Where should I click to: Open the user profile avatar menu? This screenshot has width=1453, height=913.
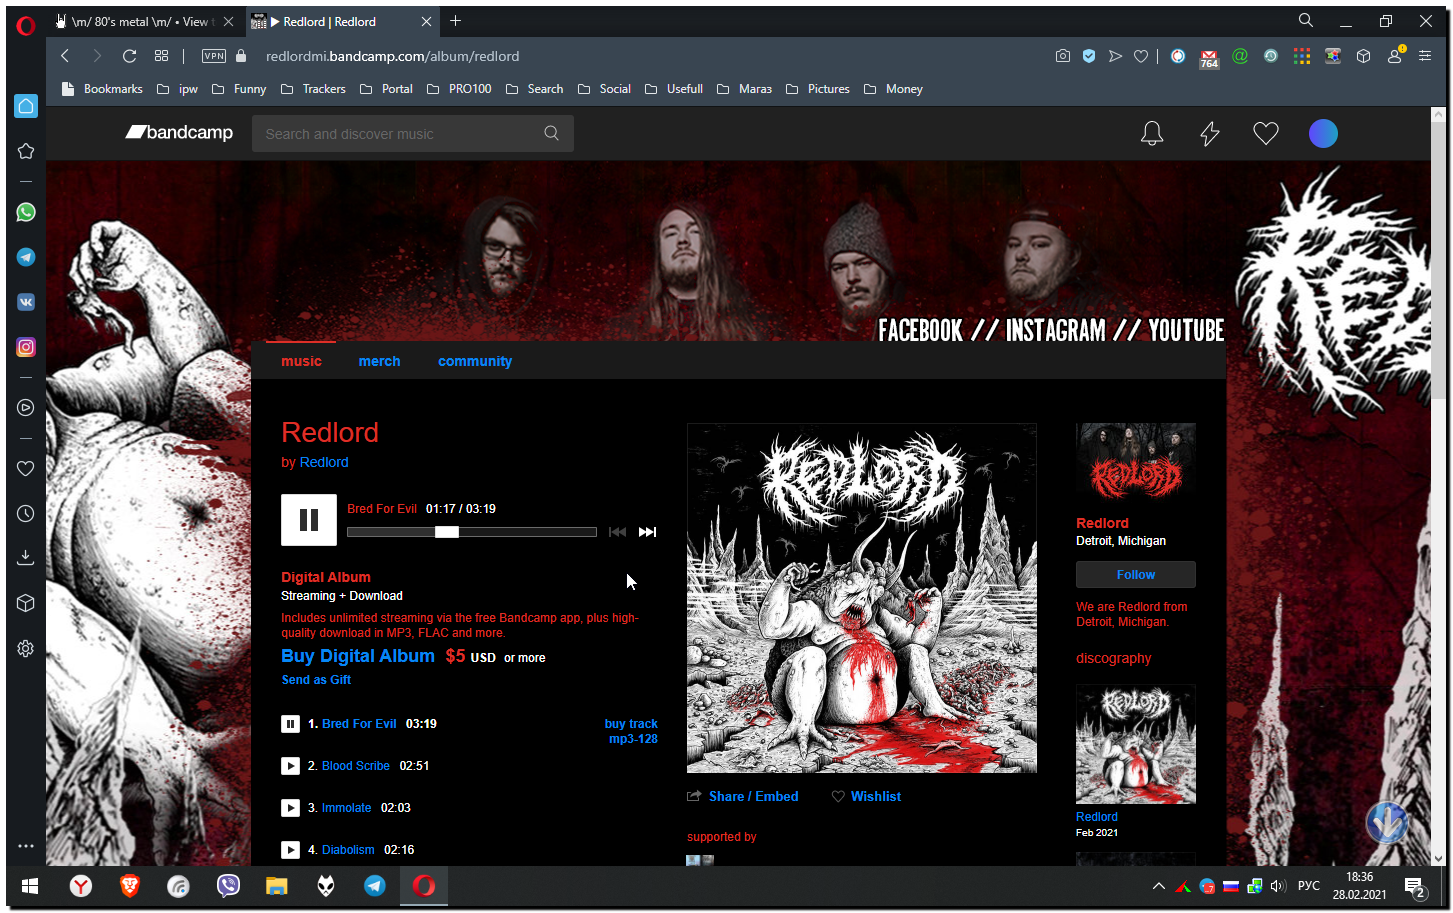(x=1323, y=133)
